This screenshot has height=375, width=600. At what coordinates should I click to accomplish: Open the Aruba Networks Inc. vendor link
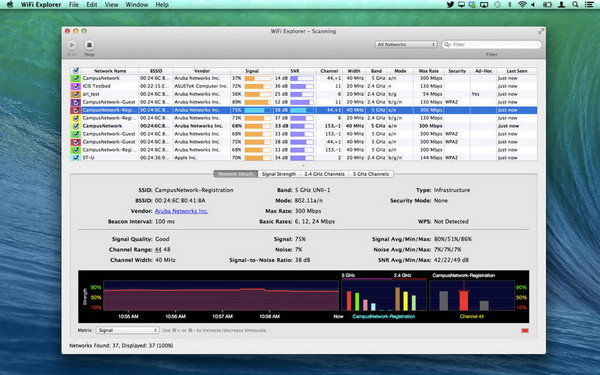[181, 211]
